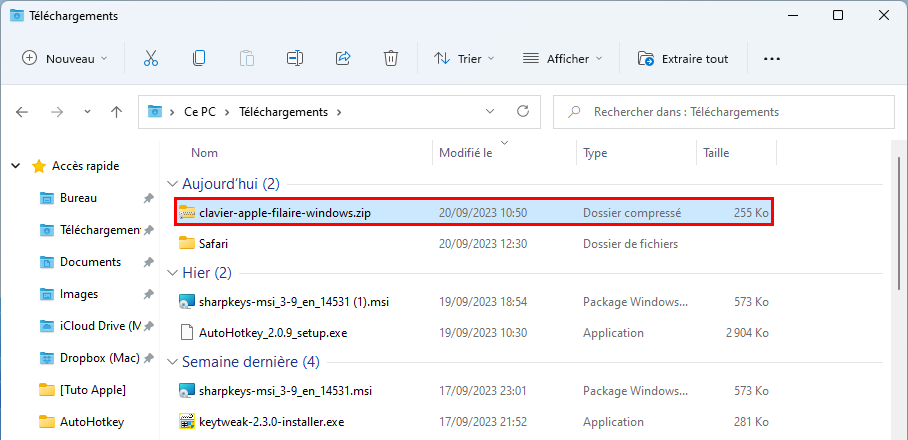Sort by the Nom column header
The width and height of the screenshot is (908, 440).
(x=204, y=153)
